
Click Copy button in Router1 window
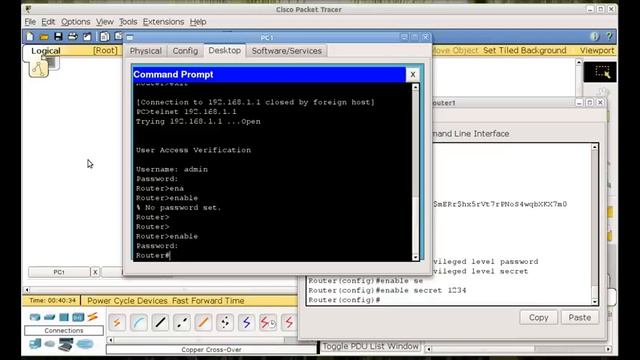click(538, 317)
